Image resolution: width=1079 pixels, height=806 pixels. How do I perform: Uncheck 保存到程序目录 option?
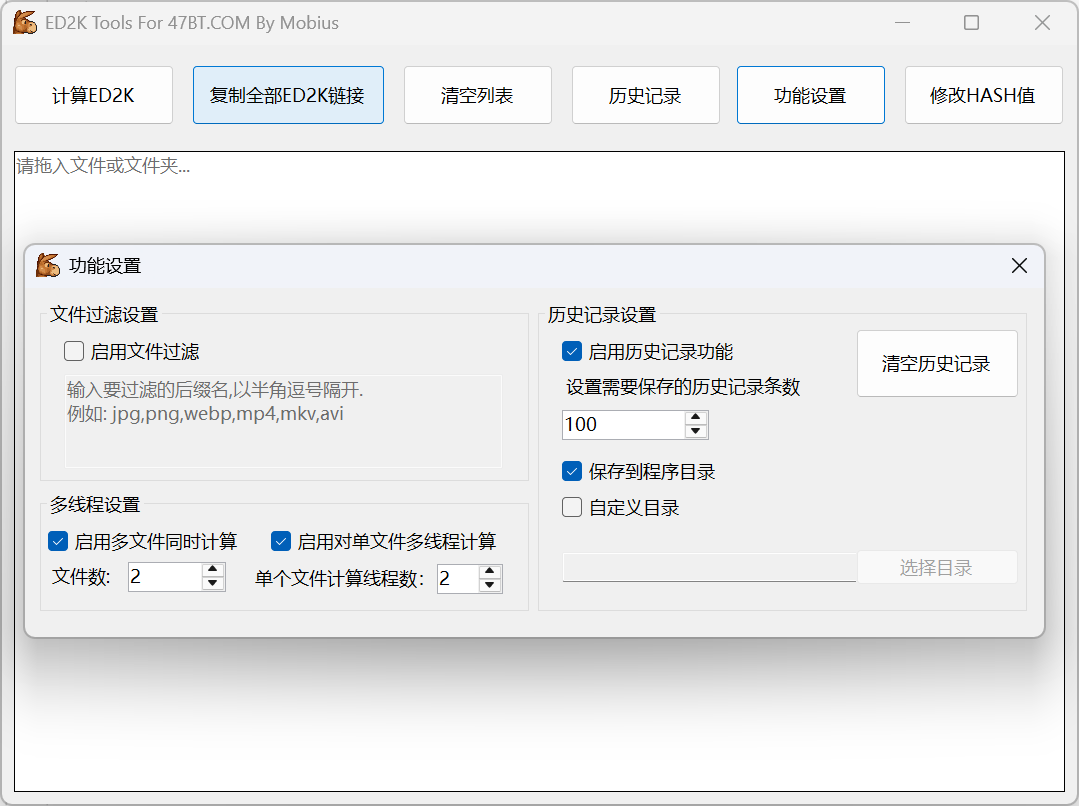[x=572, y=471]
